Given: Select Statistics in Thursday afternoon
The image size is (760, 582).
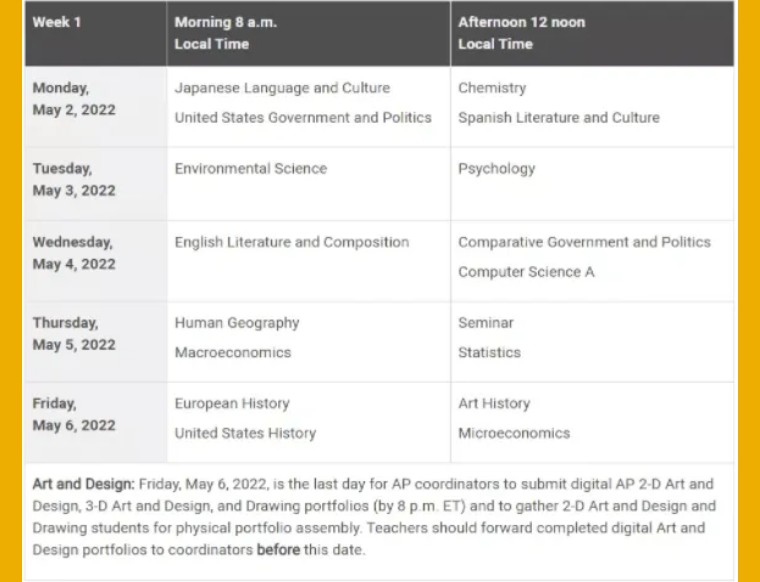Looking at the screenshot, I should [490, 353].
